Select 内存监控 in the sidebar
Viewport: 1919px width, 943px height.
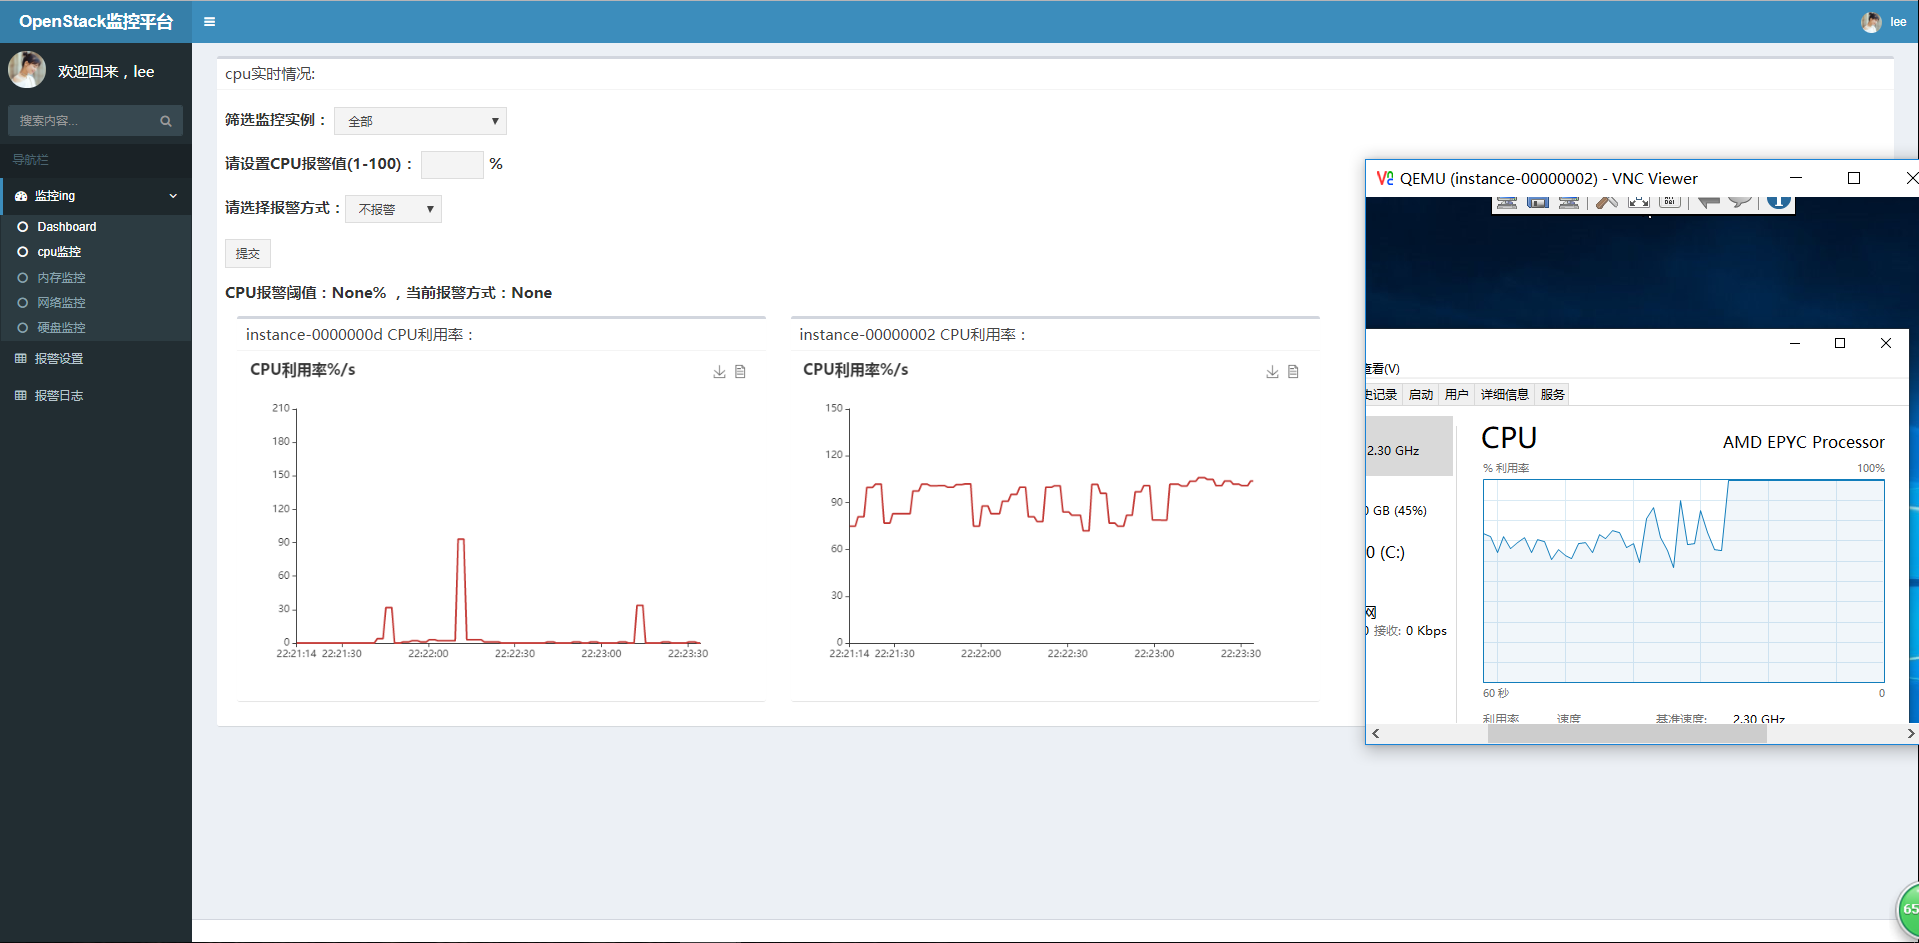tap(61, 277)
